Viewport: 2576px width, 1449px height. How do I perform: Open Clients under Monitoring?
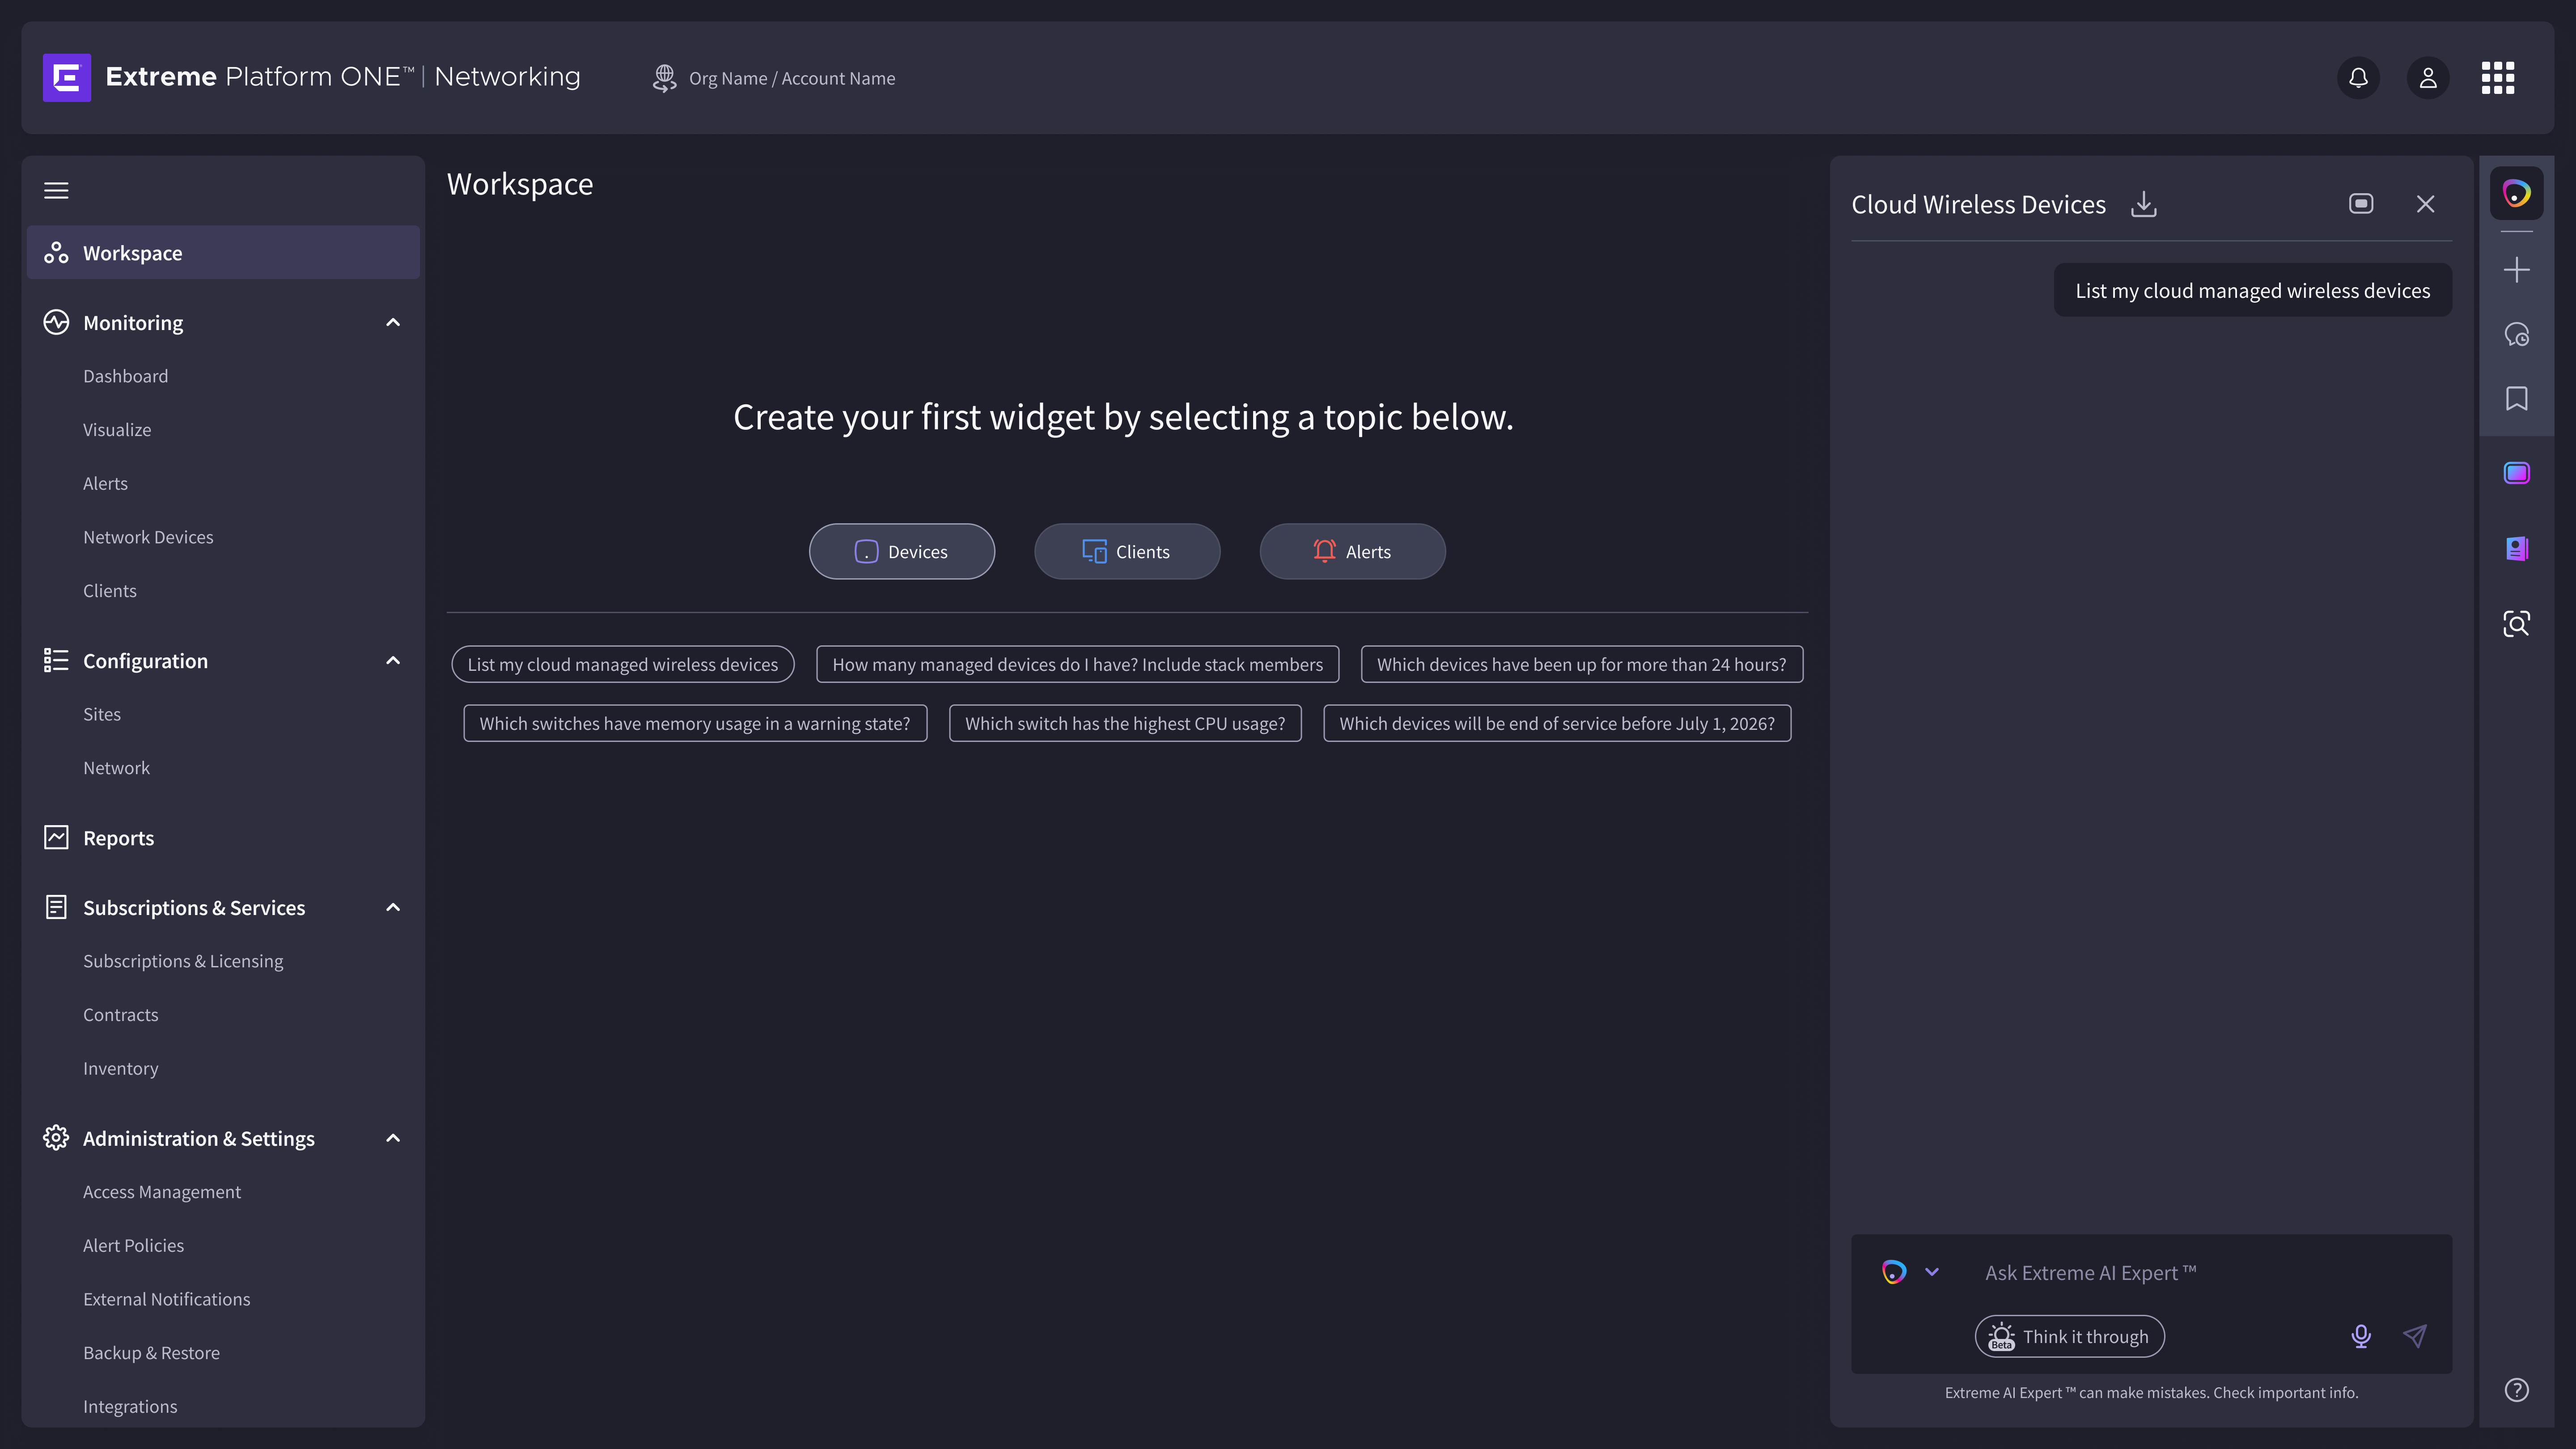(x=110, y=591)
